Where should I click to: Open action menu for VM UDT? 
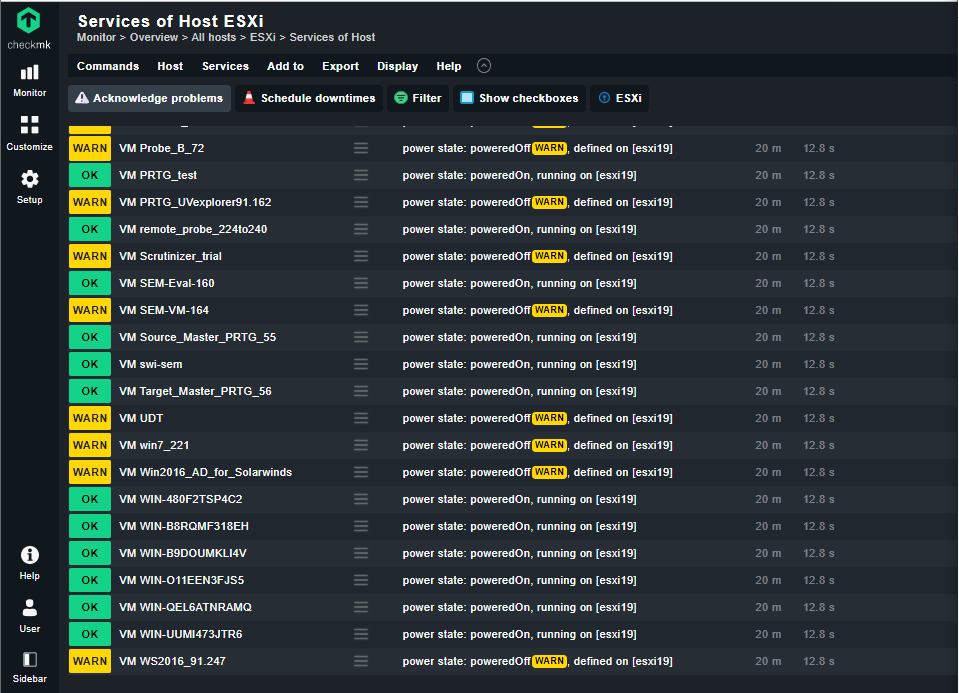coord(361,418)
